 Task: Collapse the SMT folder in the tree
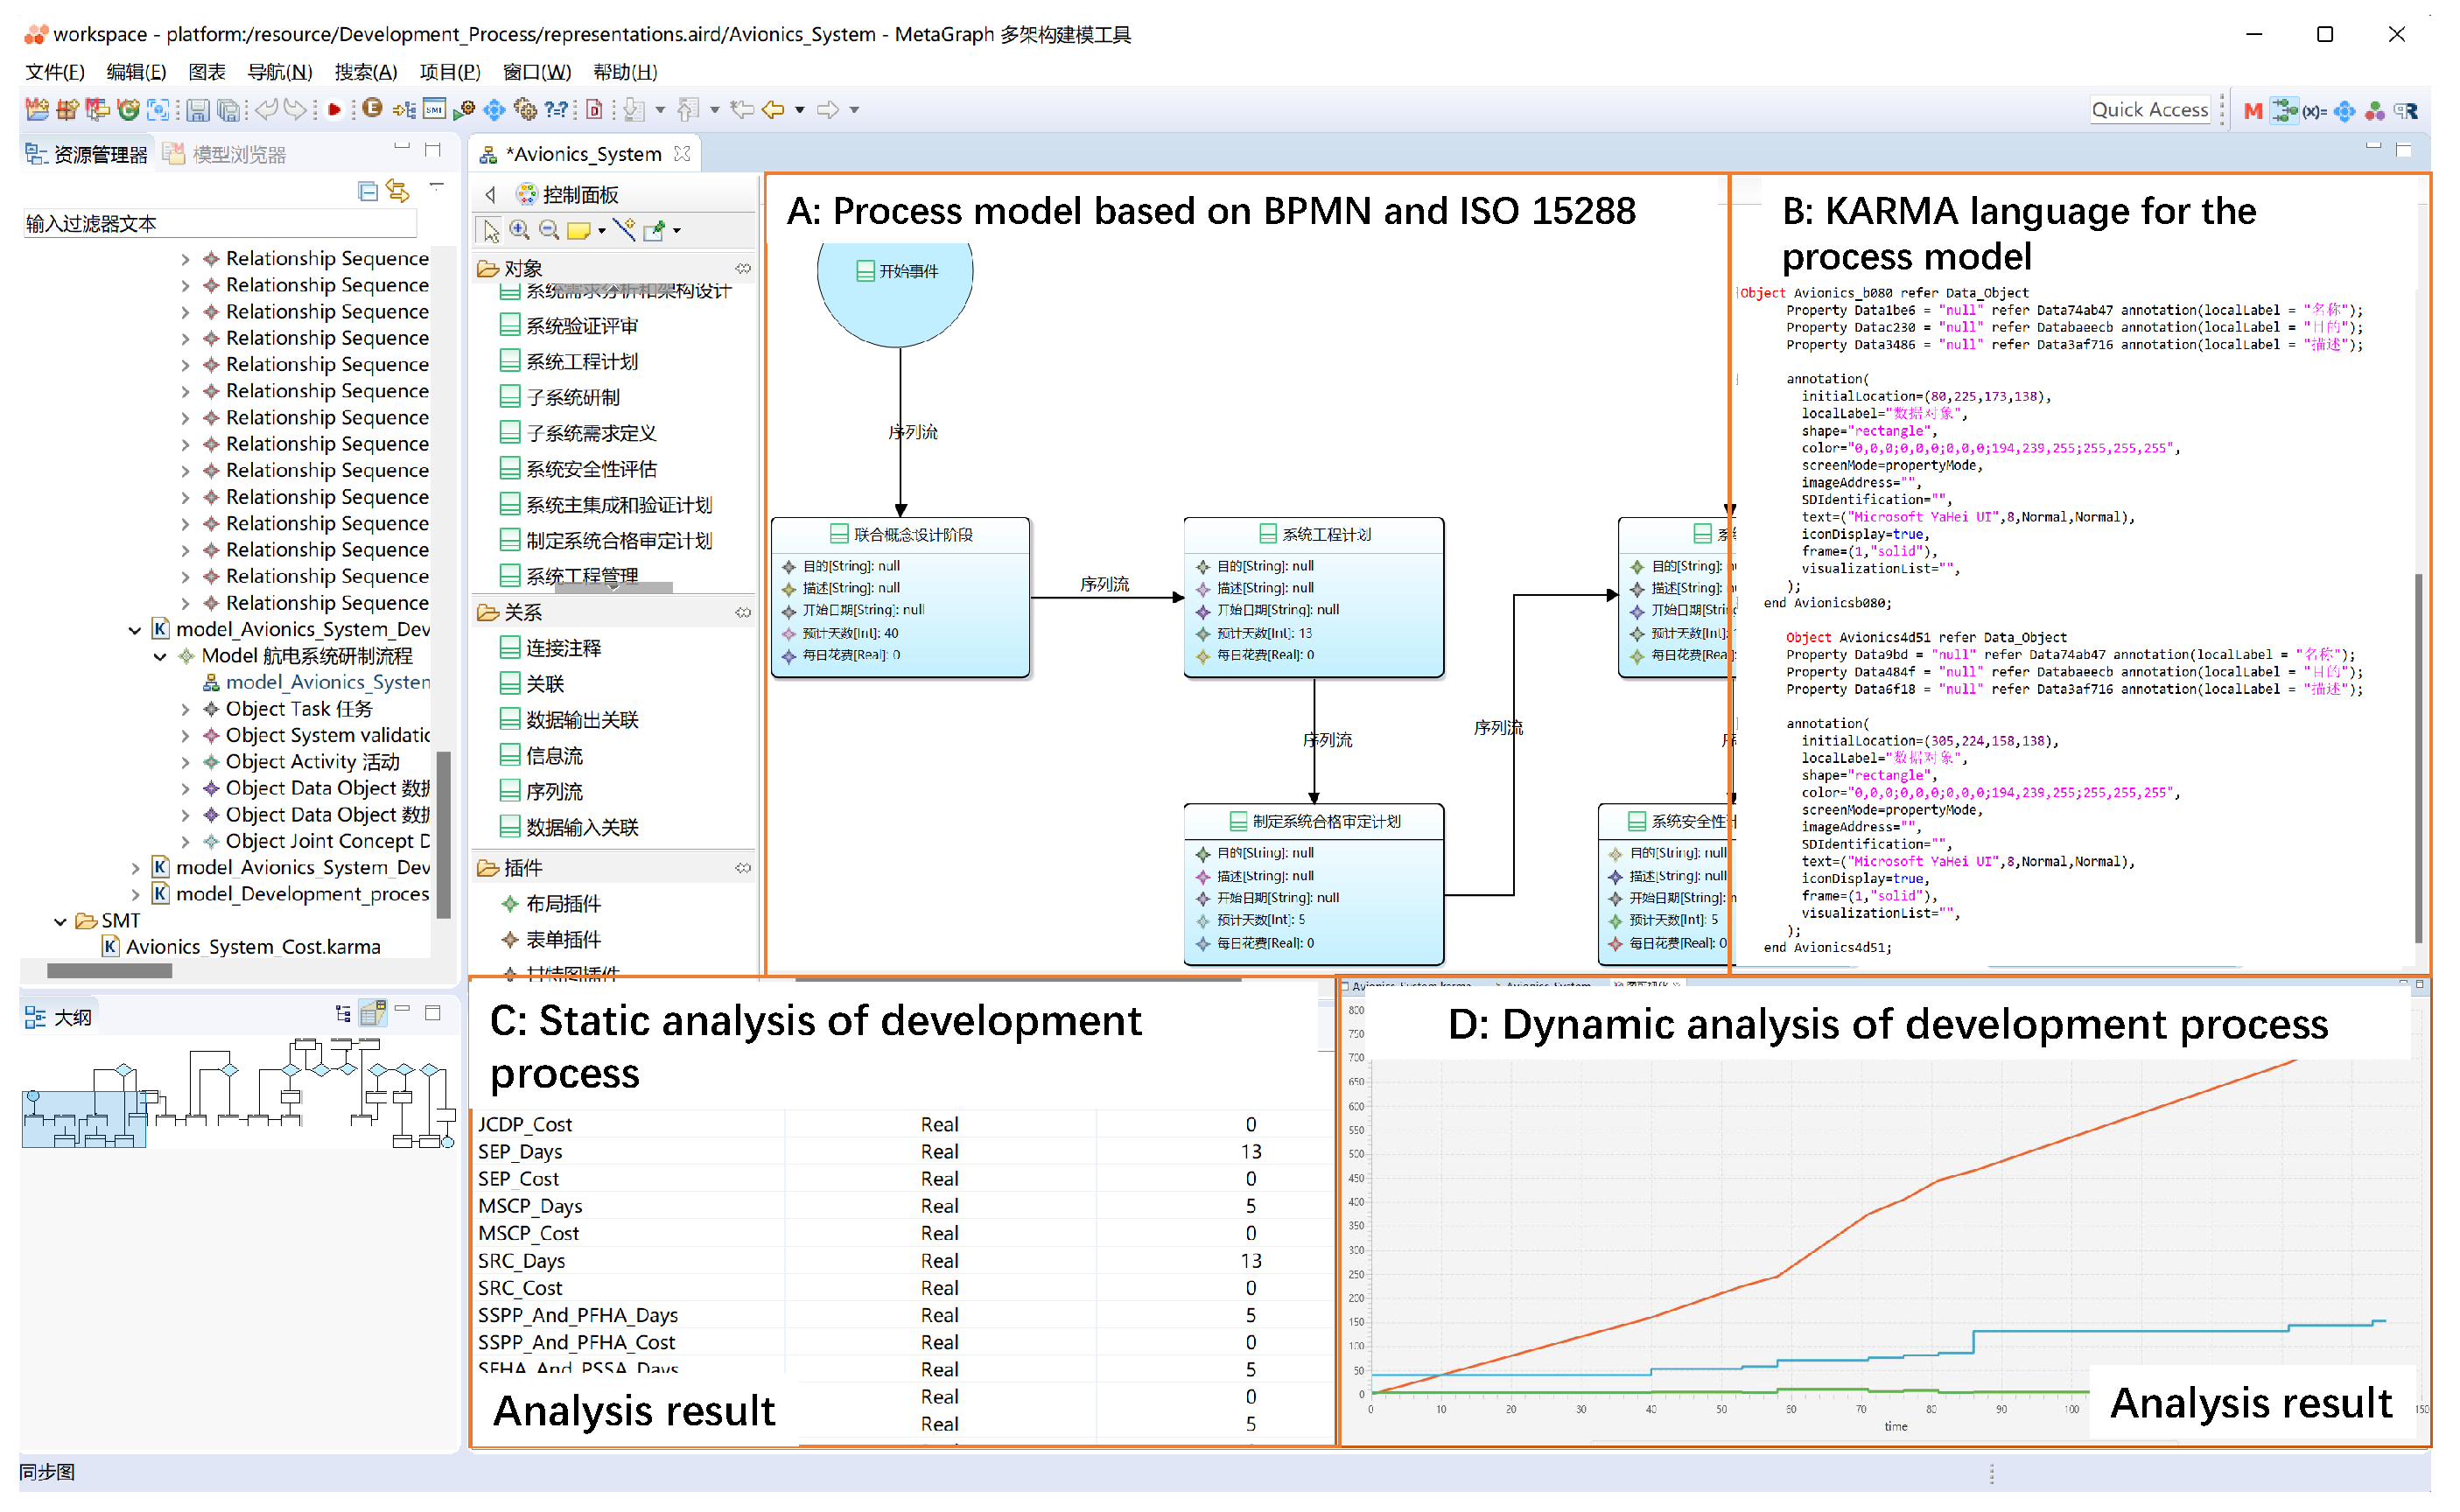point(60,922)
